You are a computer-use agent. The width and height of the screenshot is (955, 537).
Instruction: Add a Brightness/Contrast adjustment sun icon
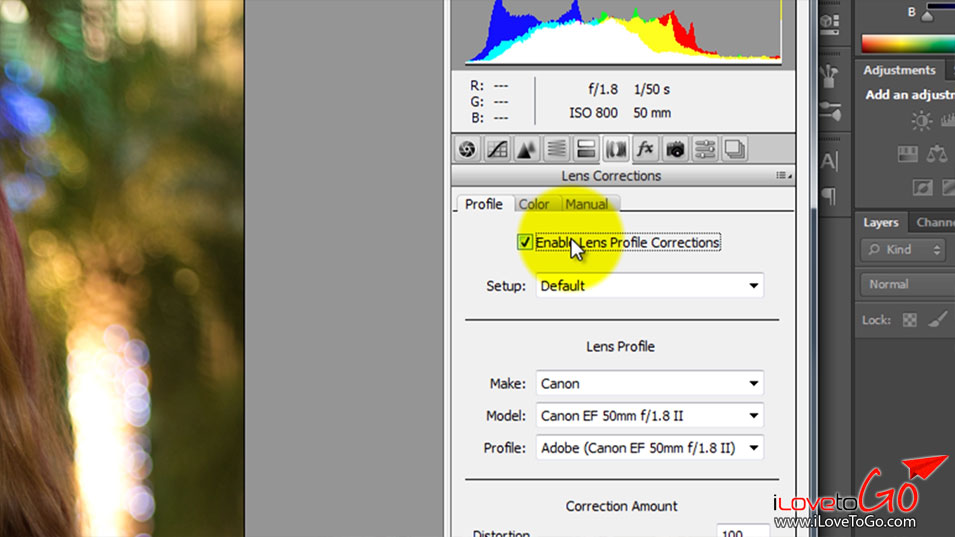(x=921, y=121)
